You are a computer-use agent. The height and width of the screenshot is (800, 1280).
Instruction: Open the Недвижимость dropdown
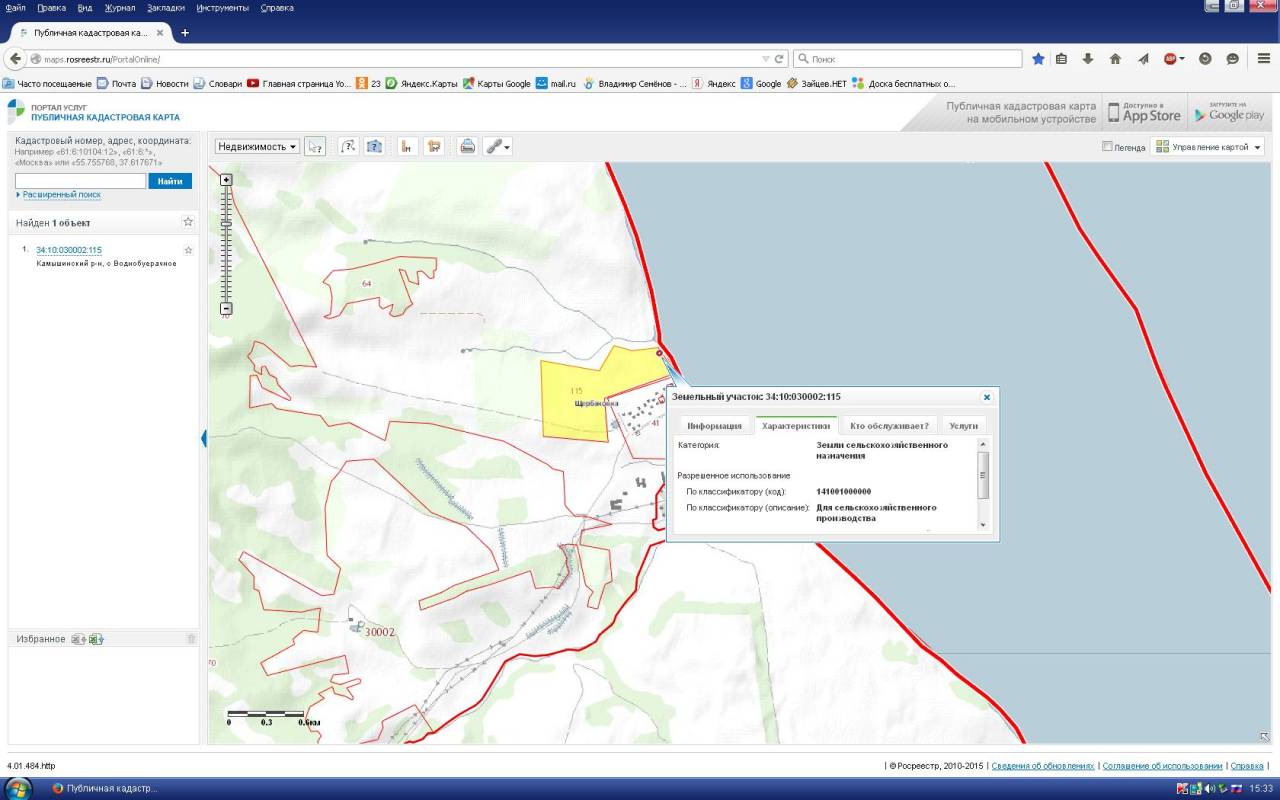tap(257, 146)
